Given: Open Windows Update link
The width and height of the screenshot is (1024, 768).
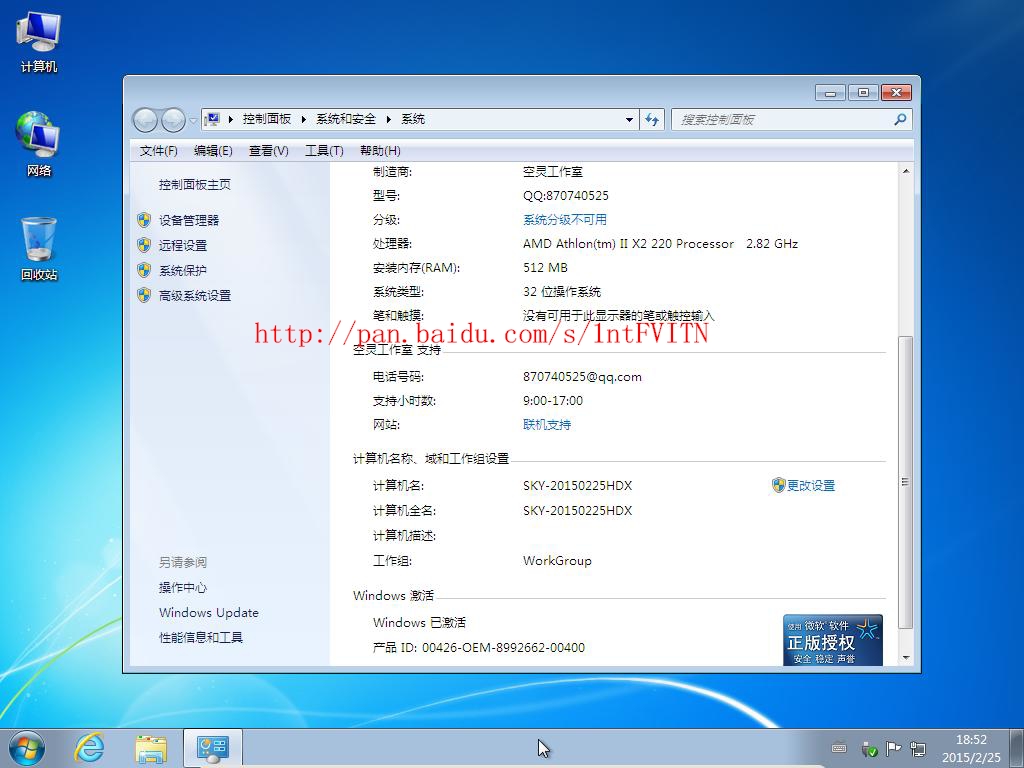Looking at the screenshot, I should point(208,613).
